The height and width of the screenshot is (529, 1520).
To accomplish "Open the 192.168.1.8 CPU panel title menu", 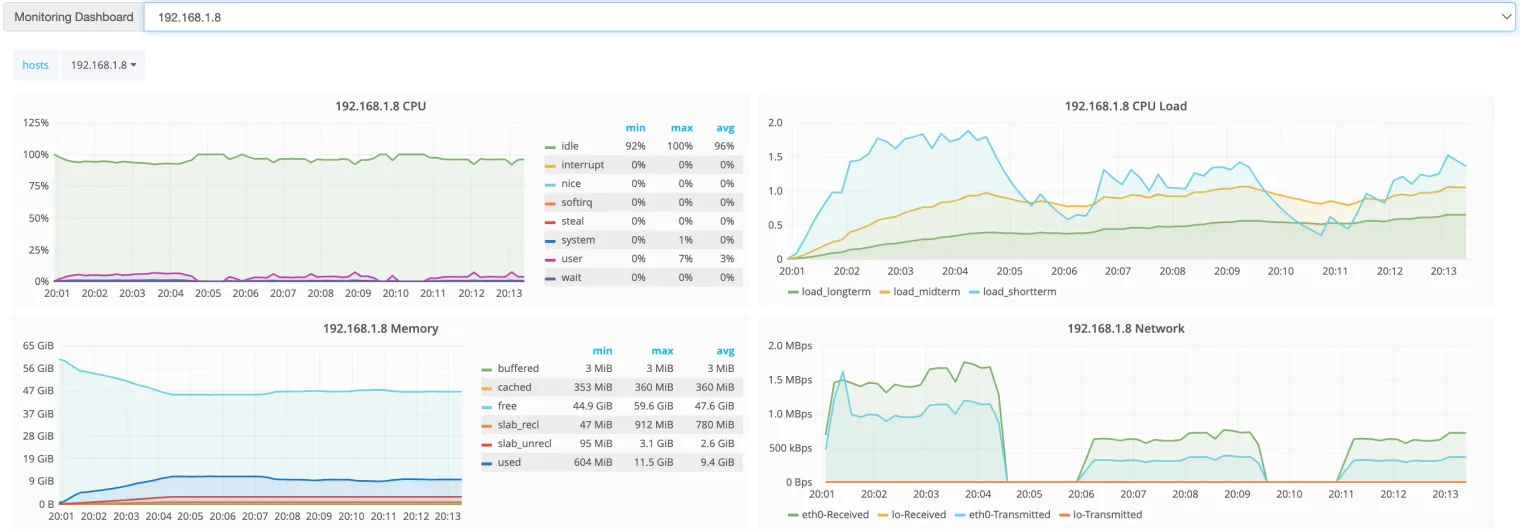I will tap(380, 105).
